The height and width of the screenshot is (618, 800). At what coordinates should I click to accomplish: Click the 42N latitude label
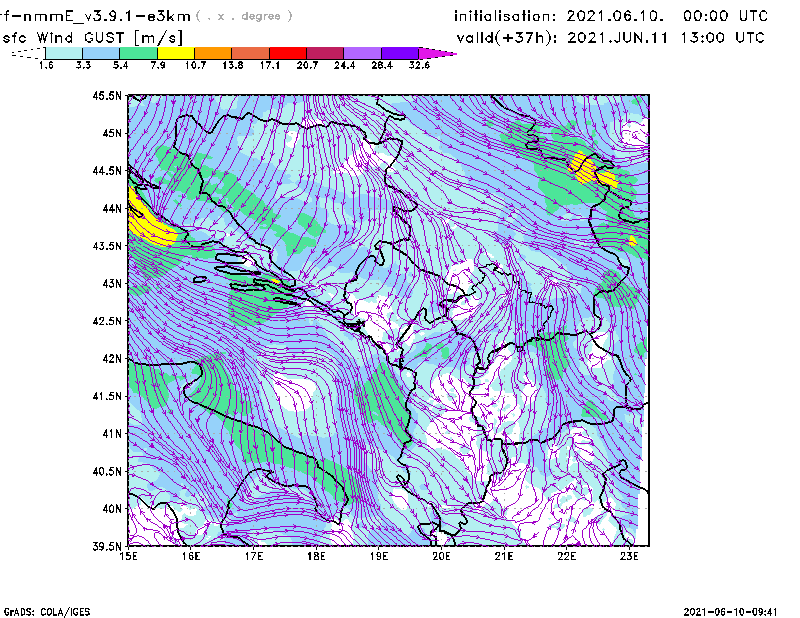pyautogui.click(x=112, y=359)
